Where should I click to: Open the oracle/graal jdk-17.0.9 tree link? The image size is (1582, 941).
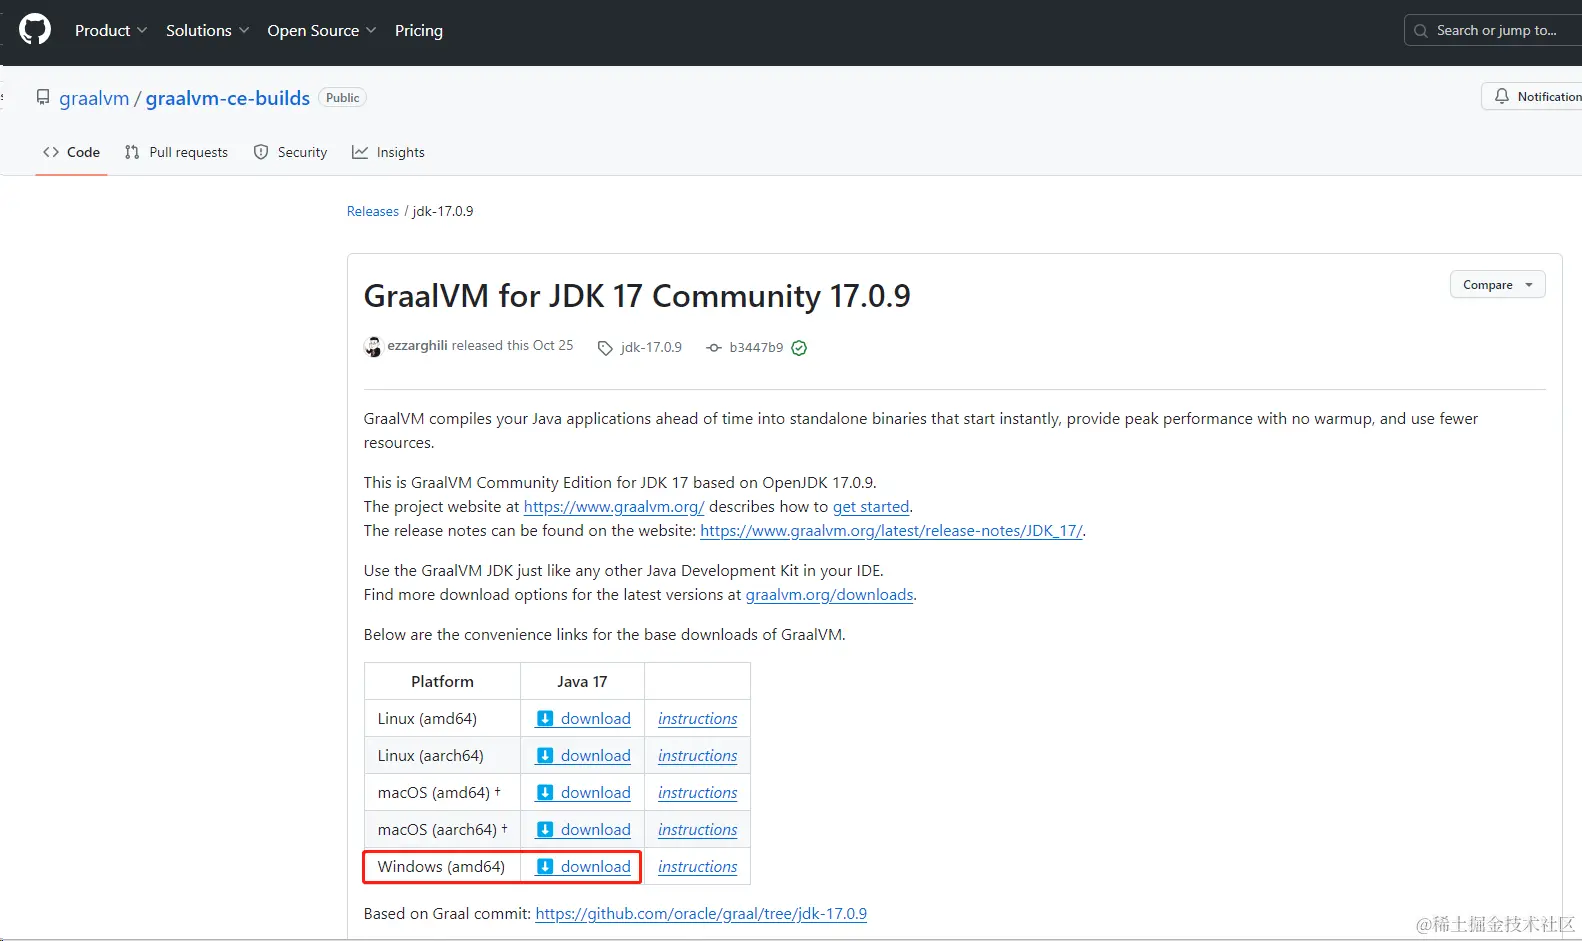click(701, 914)
